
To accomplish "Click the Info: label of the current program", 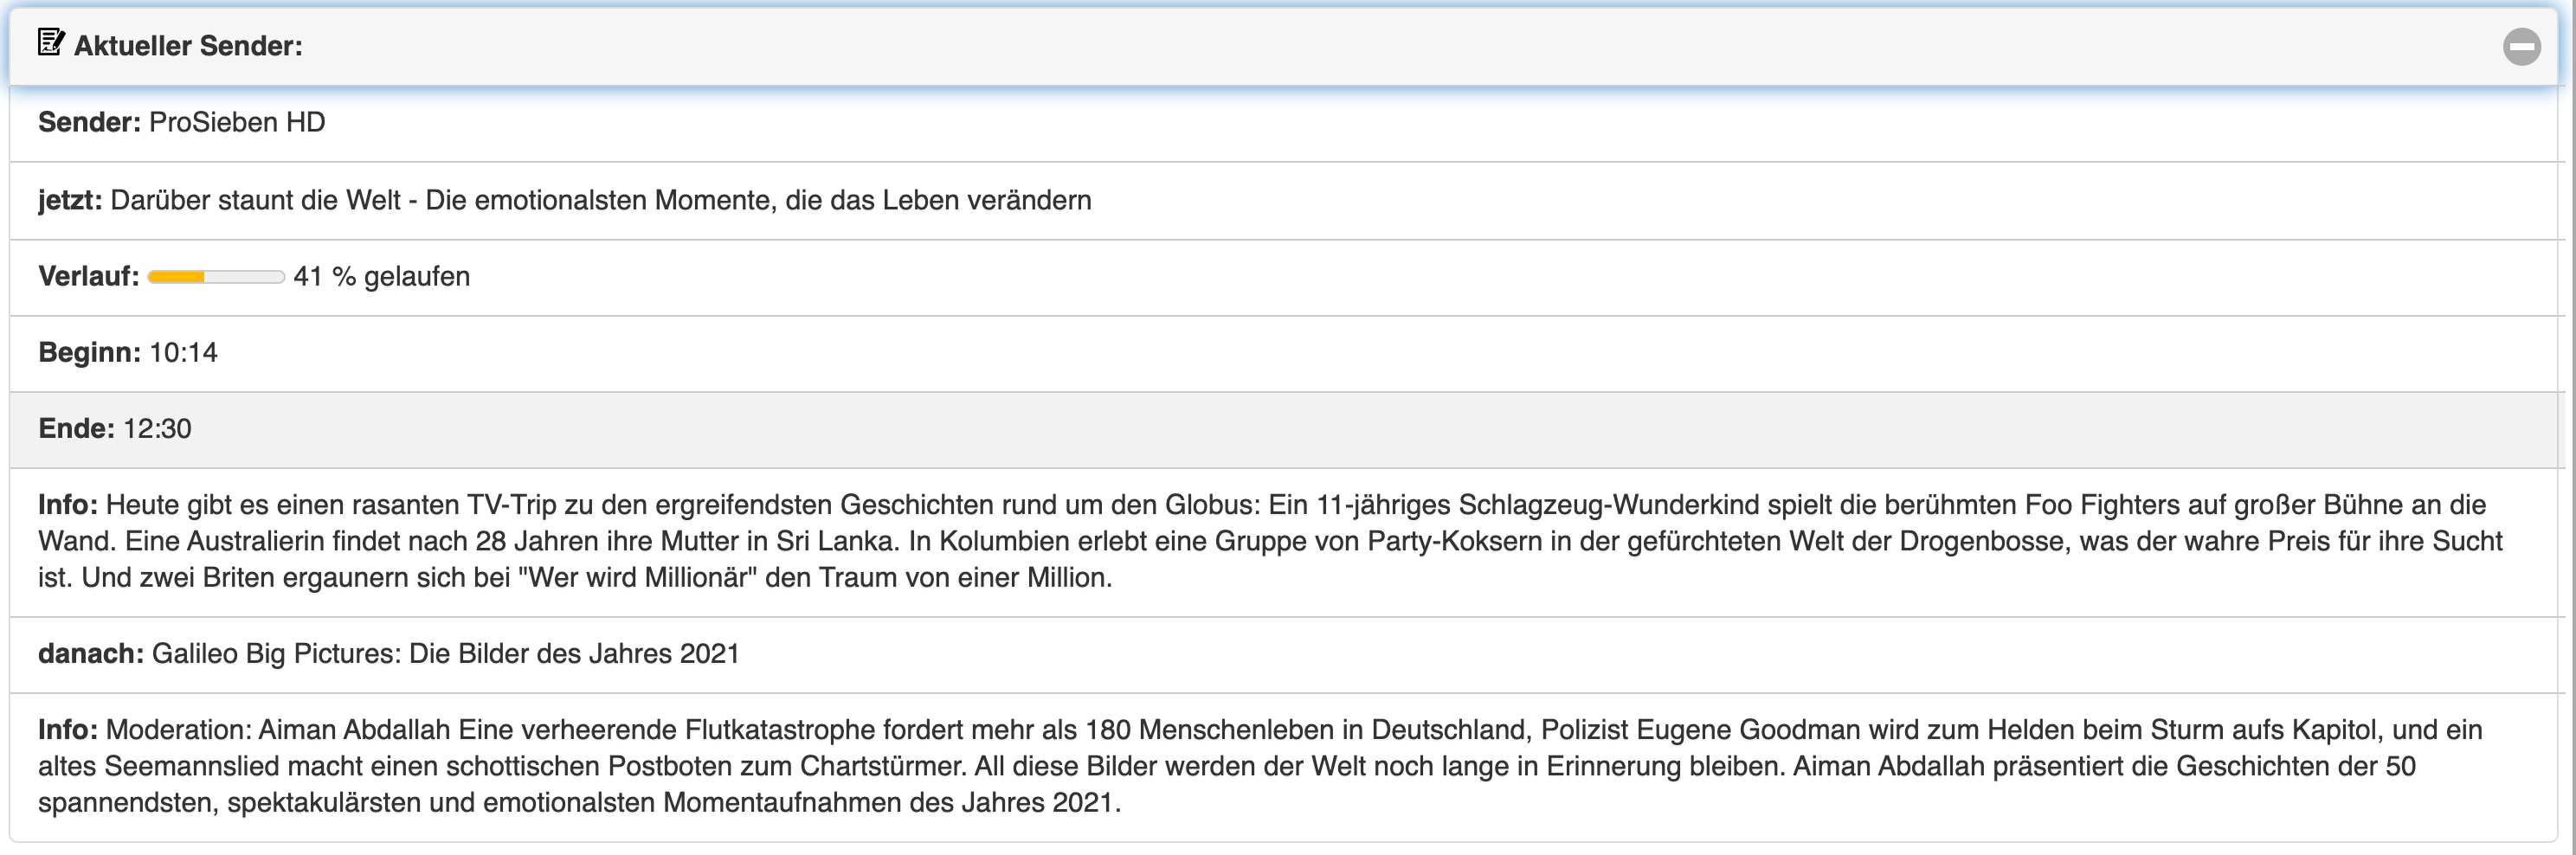I will point(68,504).
